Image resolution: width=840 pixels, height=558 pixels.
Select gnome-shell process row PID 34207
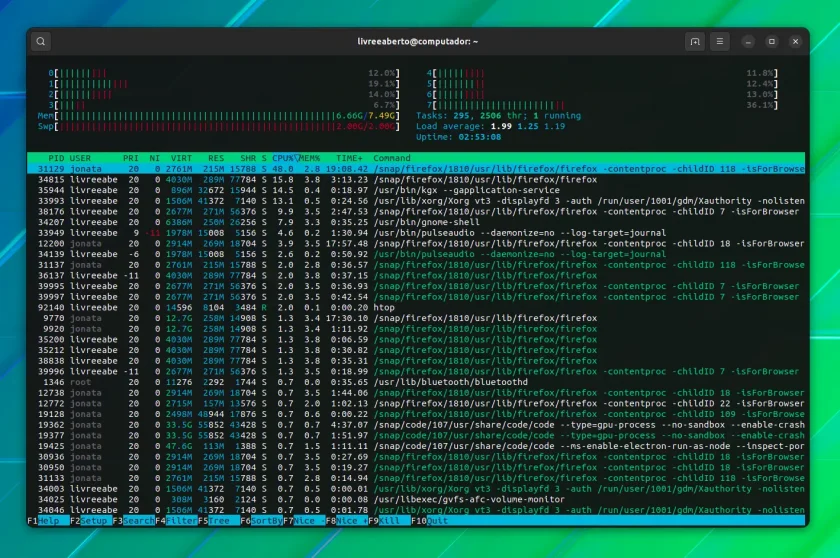pos(416,222)
